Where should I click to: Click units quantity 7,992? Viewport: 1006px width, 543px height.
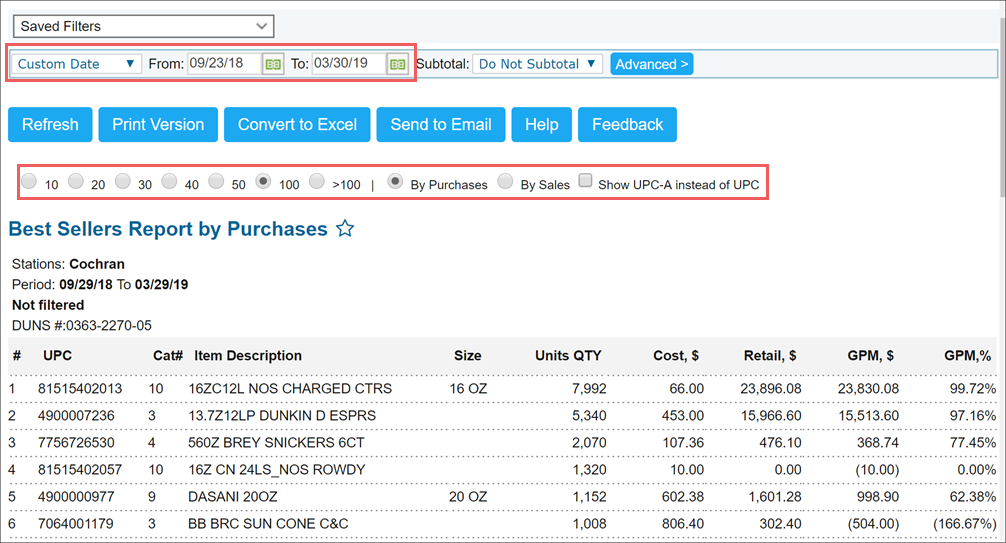point(589,389)
